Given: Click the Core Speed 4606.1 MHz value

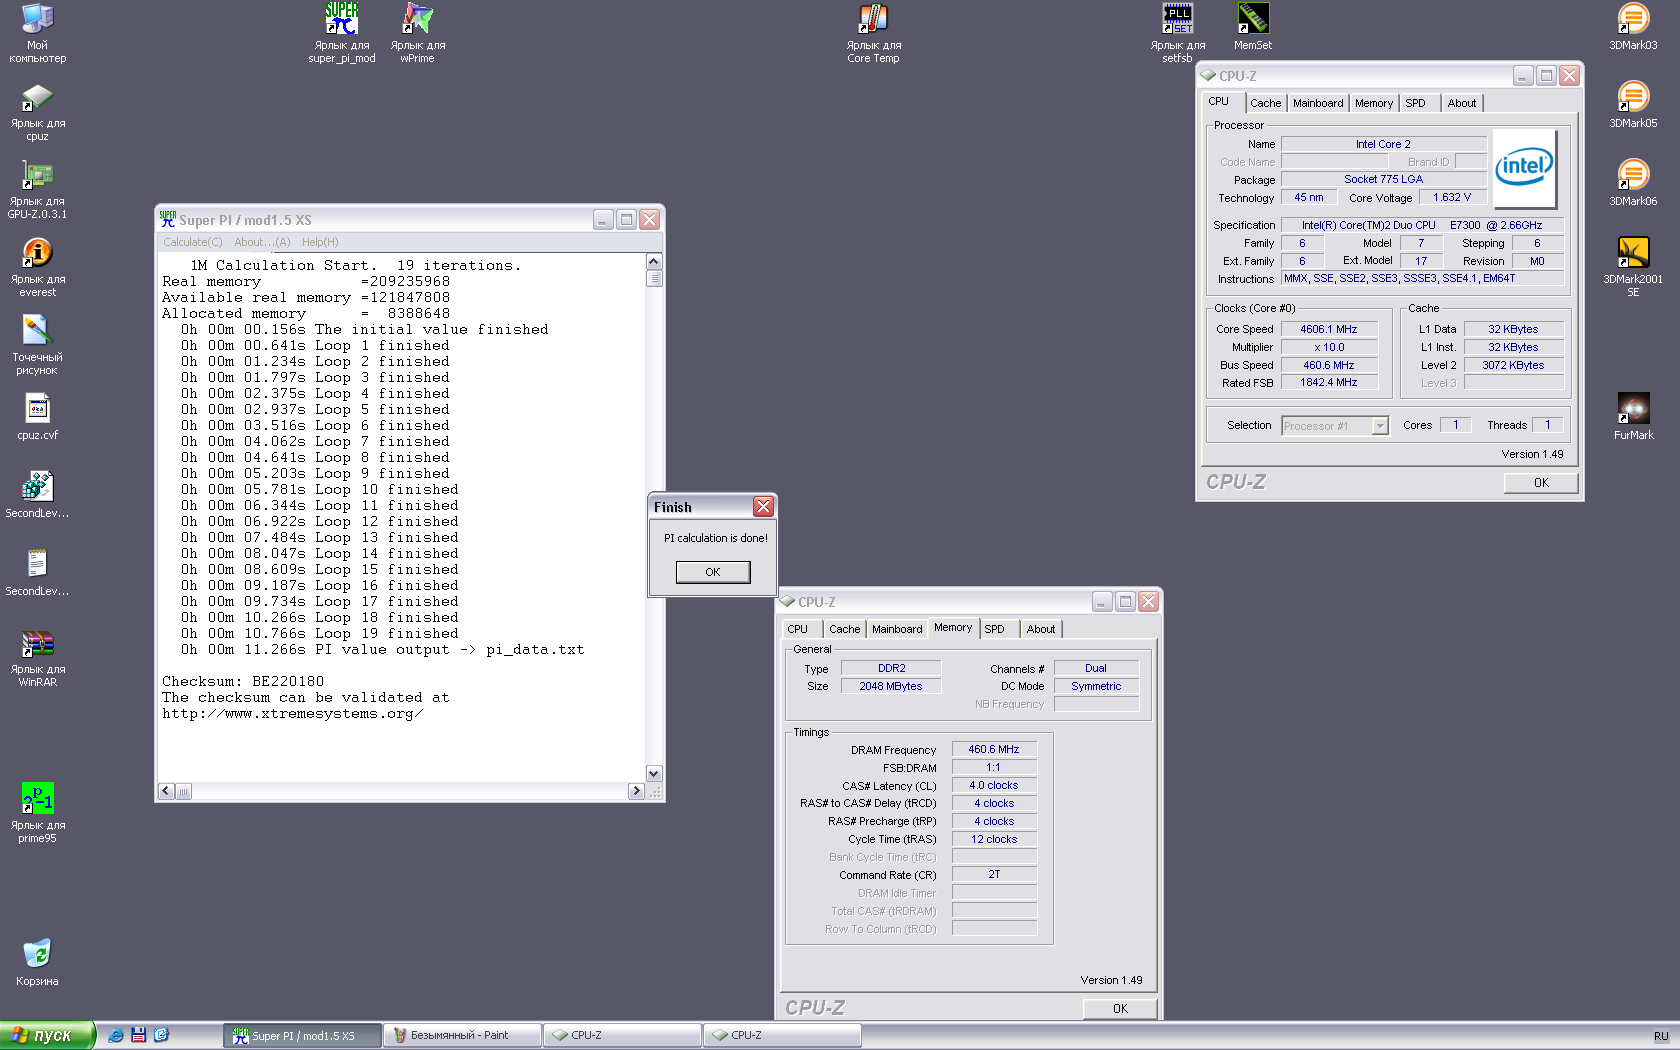Looking at the screenshot, I should coord(1329,329).
